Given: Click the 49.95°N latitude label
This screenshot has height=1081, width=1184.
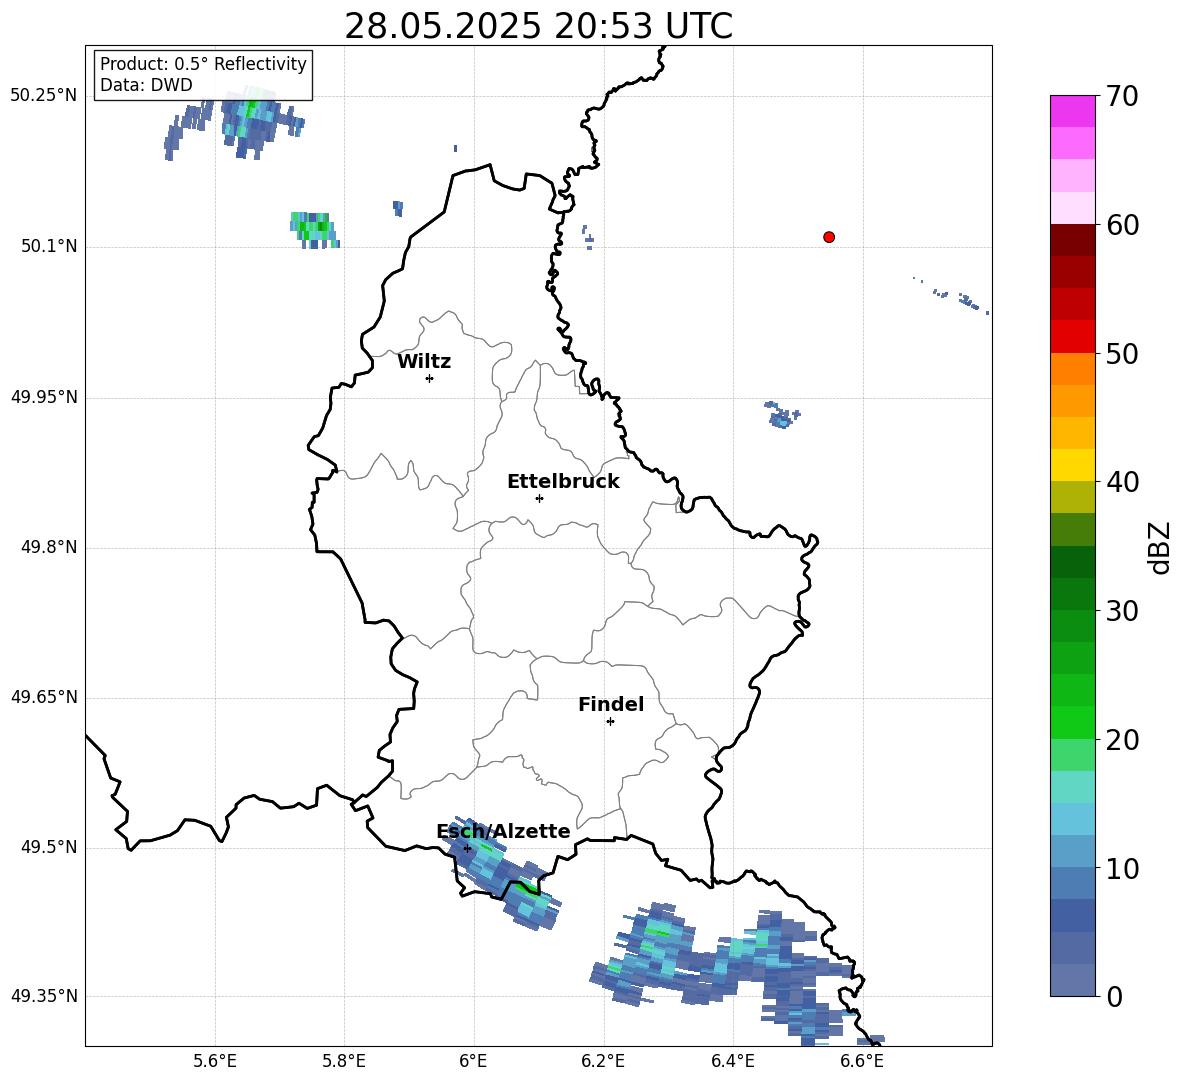Looking at the screenshot, I should (x=44, y=396).
